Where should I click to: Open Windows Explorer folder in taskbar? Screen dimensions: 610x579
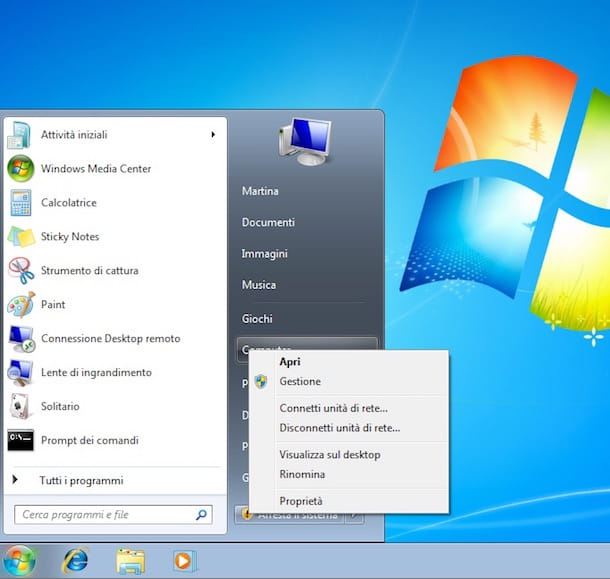click(x=131, y=561)
